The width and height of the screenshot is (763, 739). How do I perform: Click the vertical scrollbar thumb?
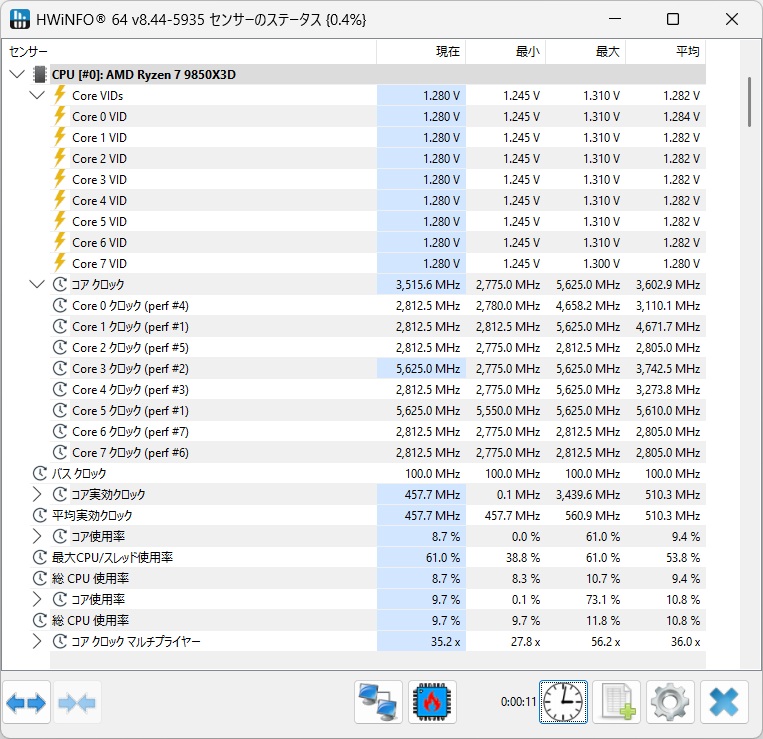click(749, 103)
